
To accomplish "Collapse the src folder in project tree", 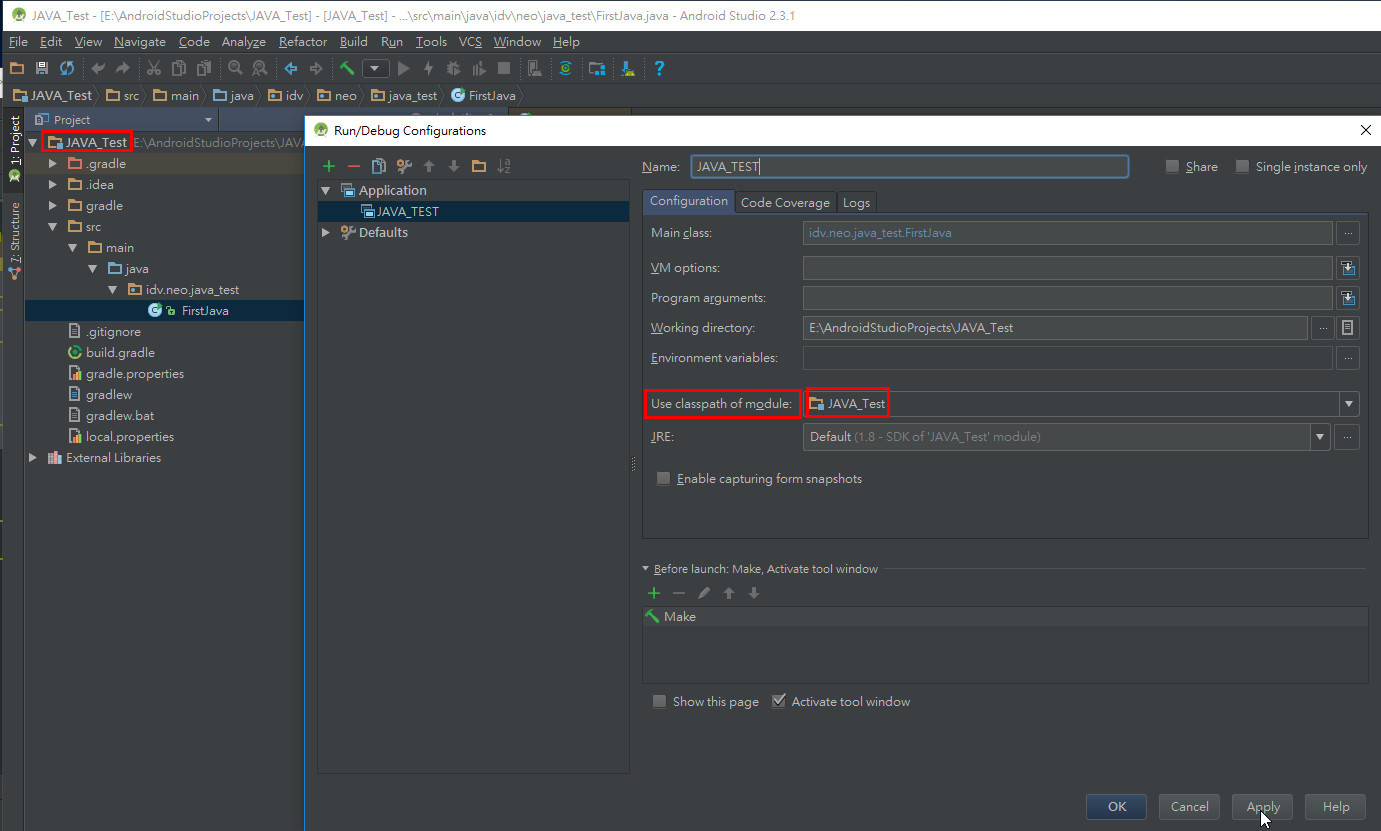I will pyautogui.click(x=53, y=227).
